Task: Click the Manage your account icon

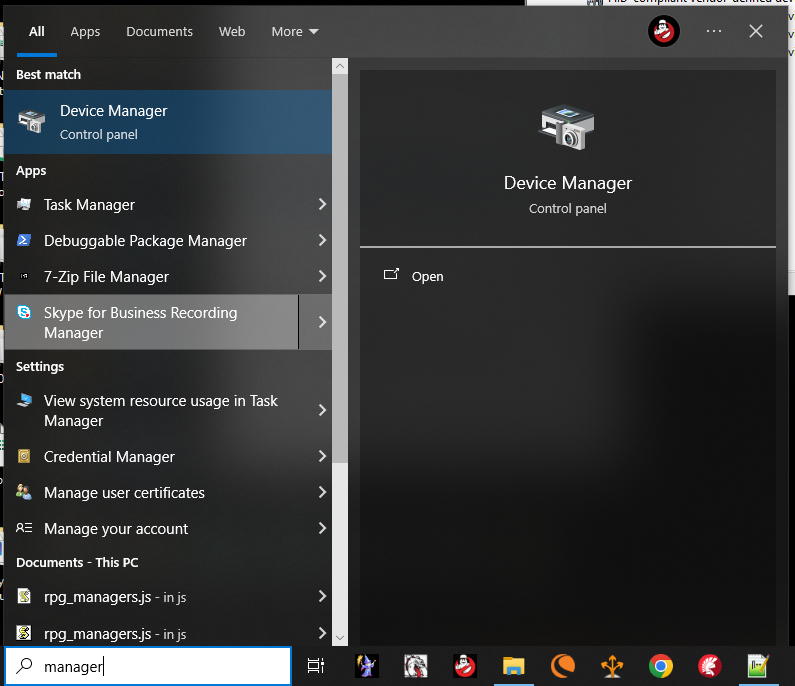Action: click(24, 528)
